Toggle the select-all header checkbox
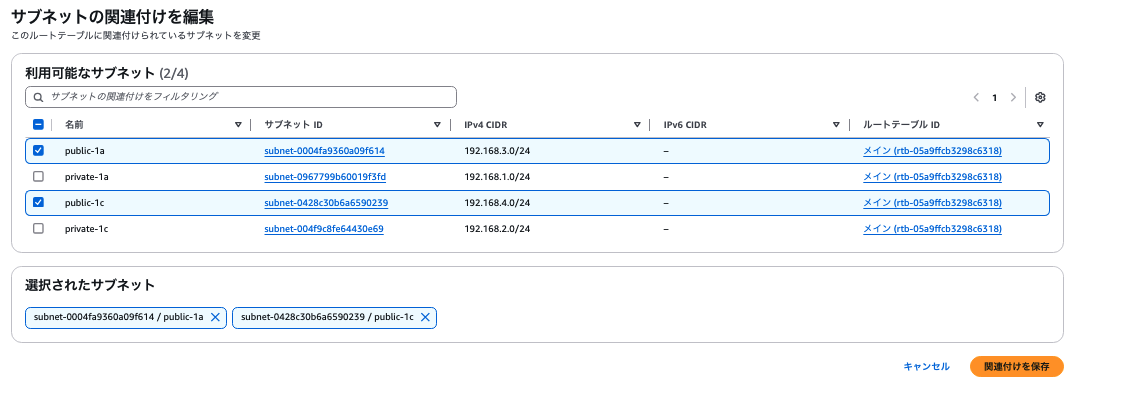The height and width of the screenshot is (405, 1141). click(x=39, y=124)
